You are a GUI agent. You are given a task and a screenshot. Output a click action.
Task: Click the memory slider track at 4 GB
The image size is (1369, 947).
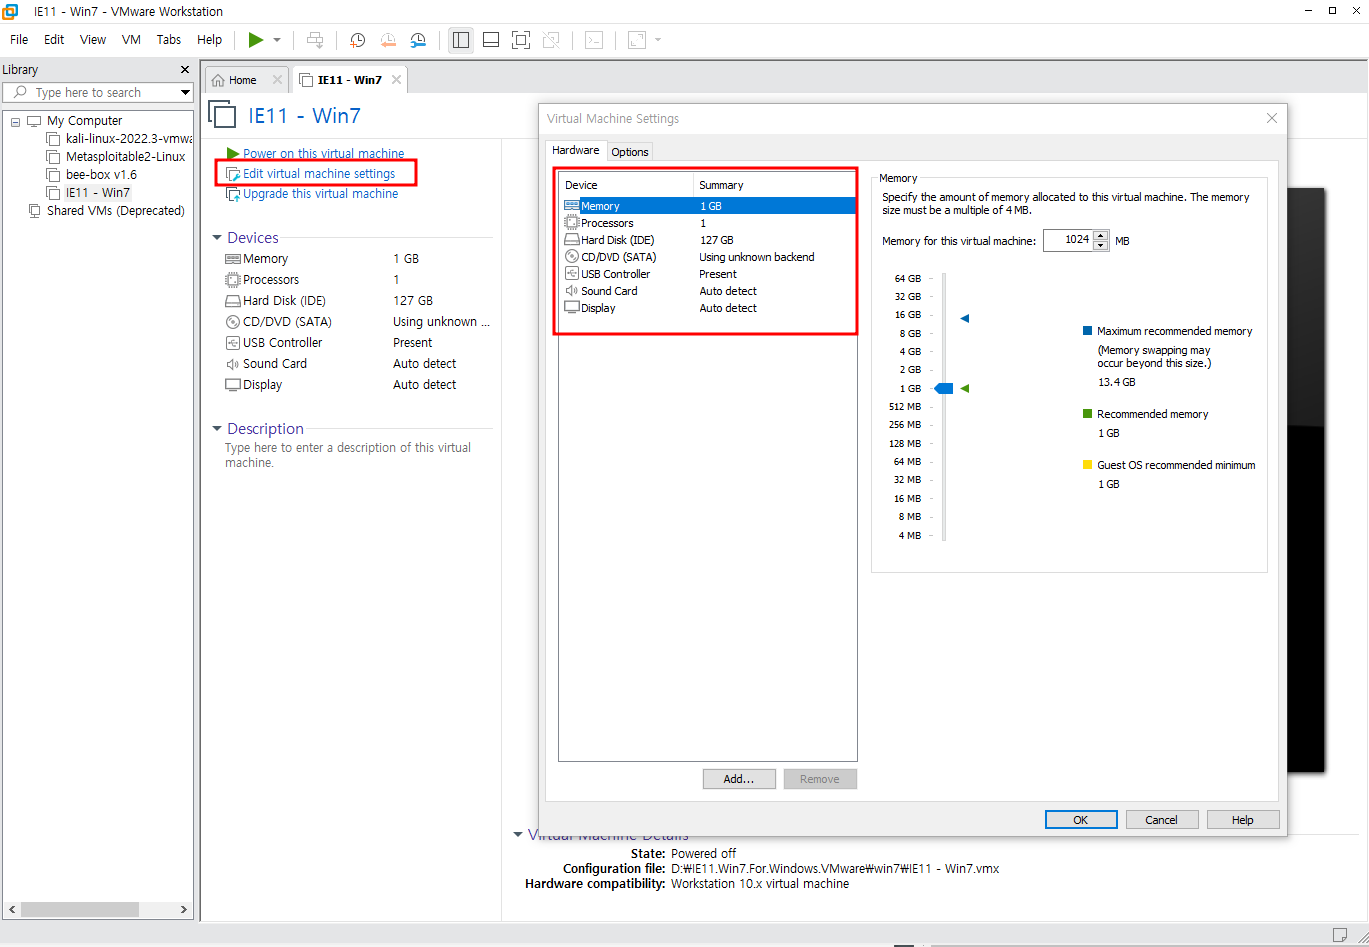pyautogui.click(x=943, y=352)
